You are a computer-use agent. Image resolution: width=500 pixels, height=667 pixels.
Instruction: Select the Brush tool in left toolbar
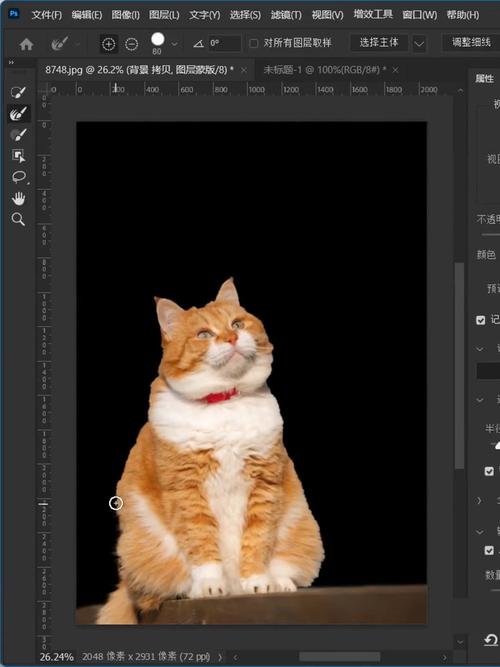click(x=18, y=135)
